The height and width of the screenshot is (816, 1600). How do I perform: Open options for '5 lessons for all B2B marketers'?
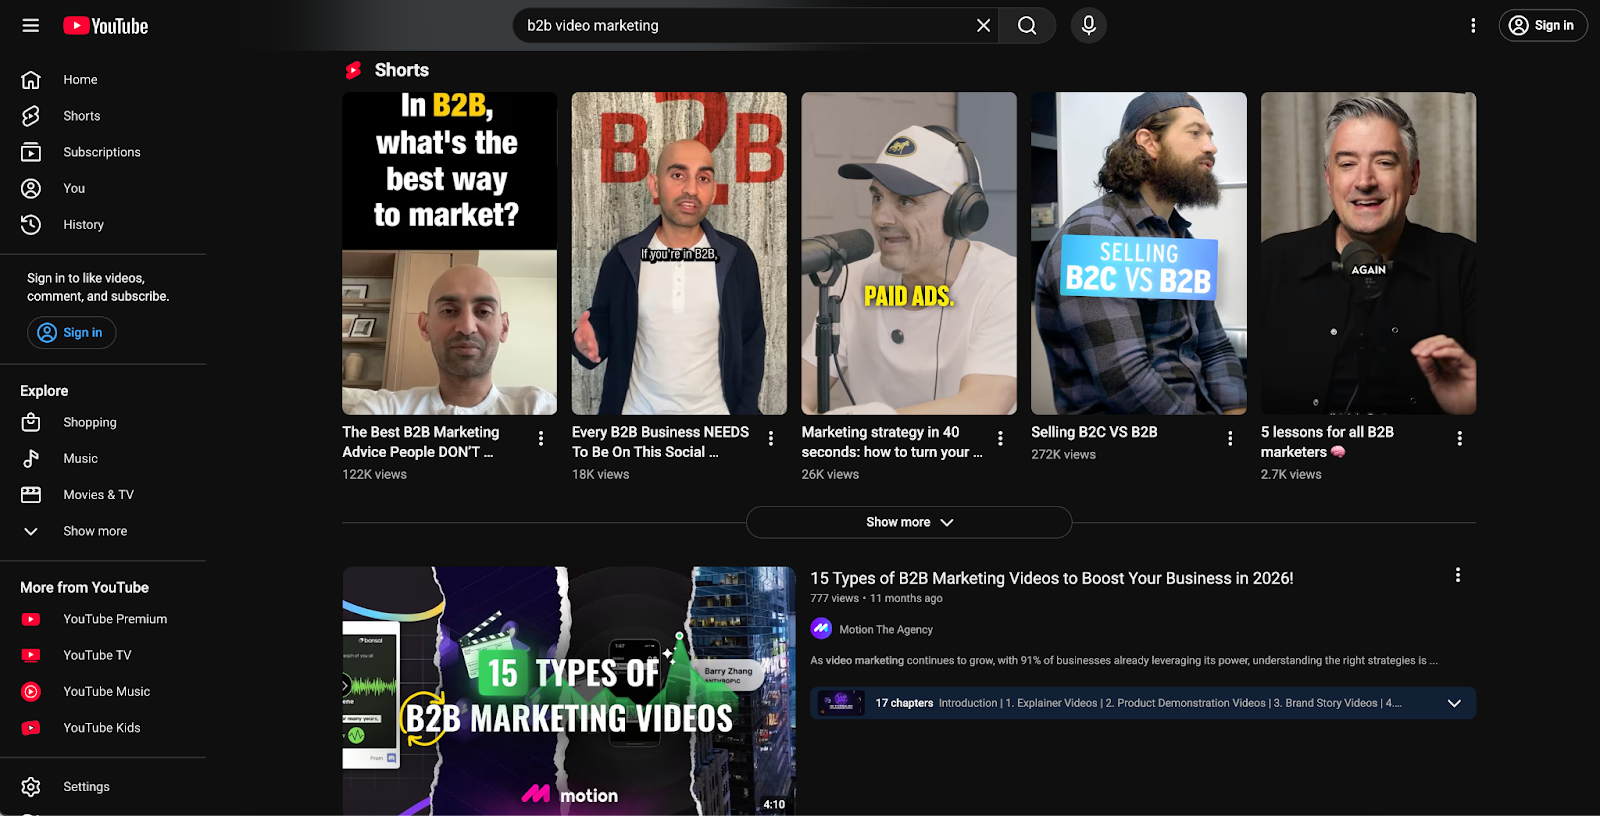1460,438
